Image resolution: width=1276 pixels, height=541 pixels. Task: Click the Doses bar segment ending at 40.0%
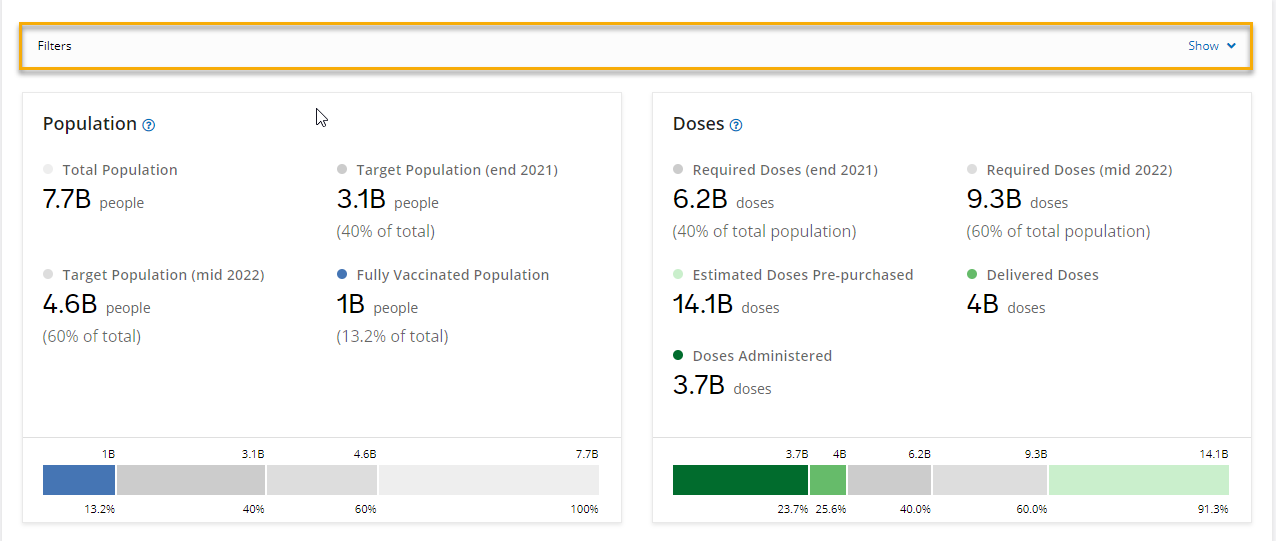pos(890,480)
